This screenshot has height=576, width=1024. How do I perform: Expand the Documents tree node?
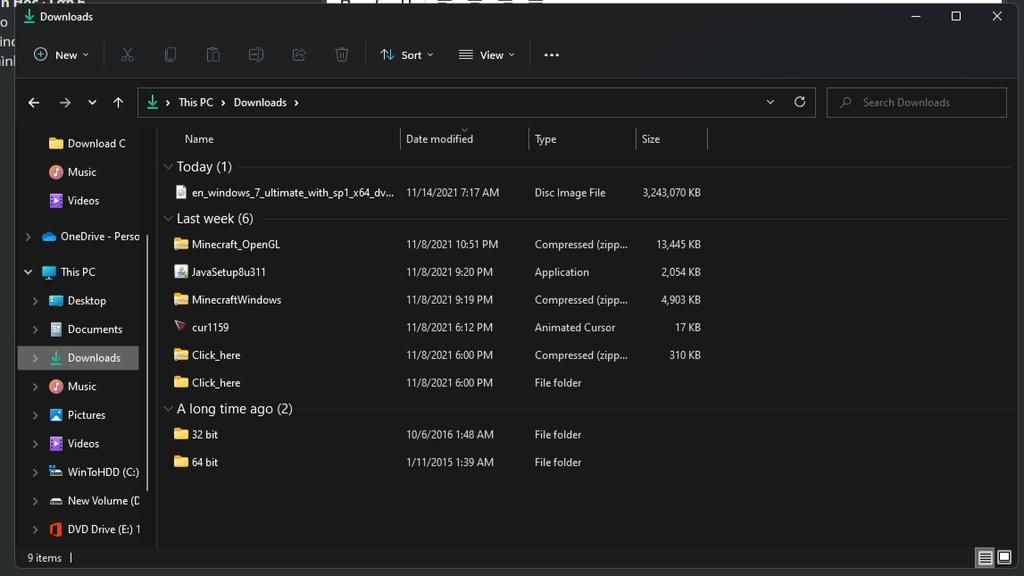pos(35,329)
